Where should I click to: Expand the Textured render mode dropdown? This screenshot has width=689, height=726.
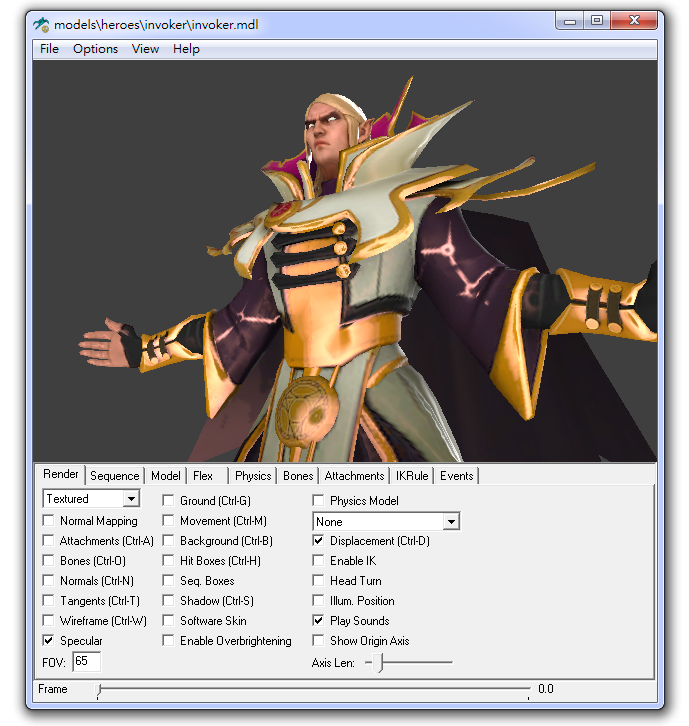(132, 499)
